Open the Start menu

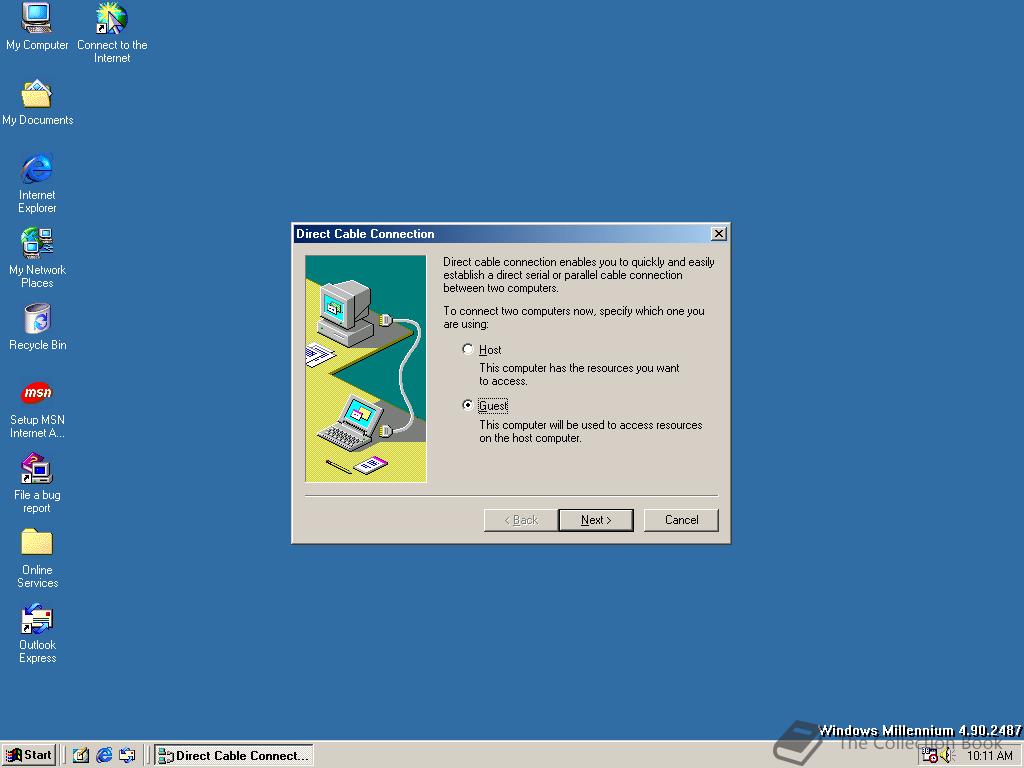point(29,756)
